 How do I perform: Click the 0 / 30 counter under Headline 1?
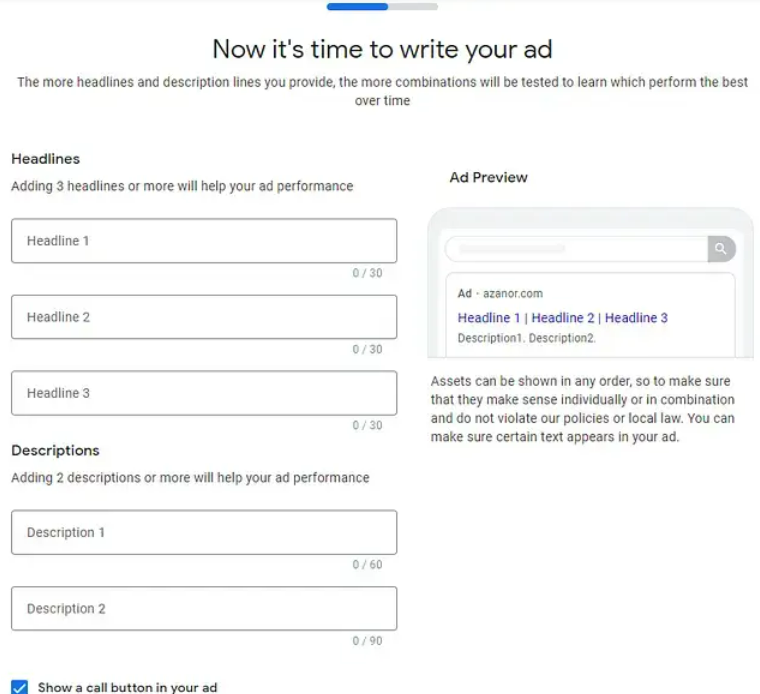(367, 273)
